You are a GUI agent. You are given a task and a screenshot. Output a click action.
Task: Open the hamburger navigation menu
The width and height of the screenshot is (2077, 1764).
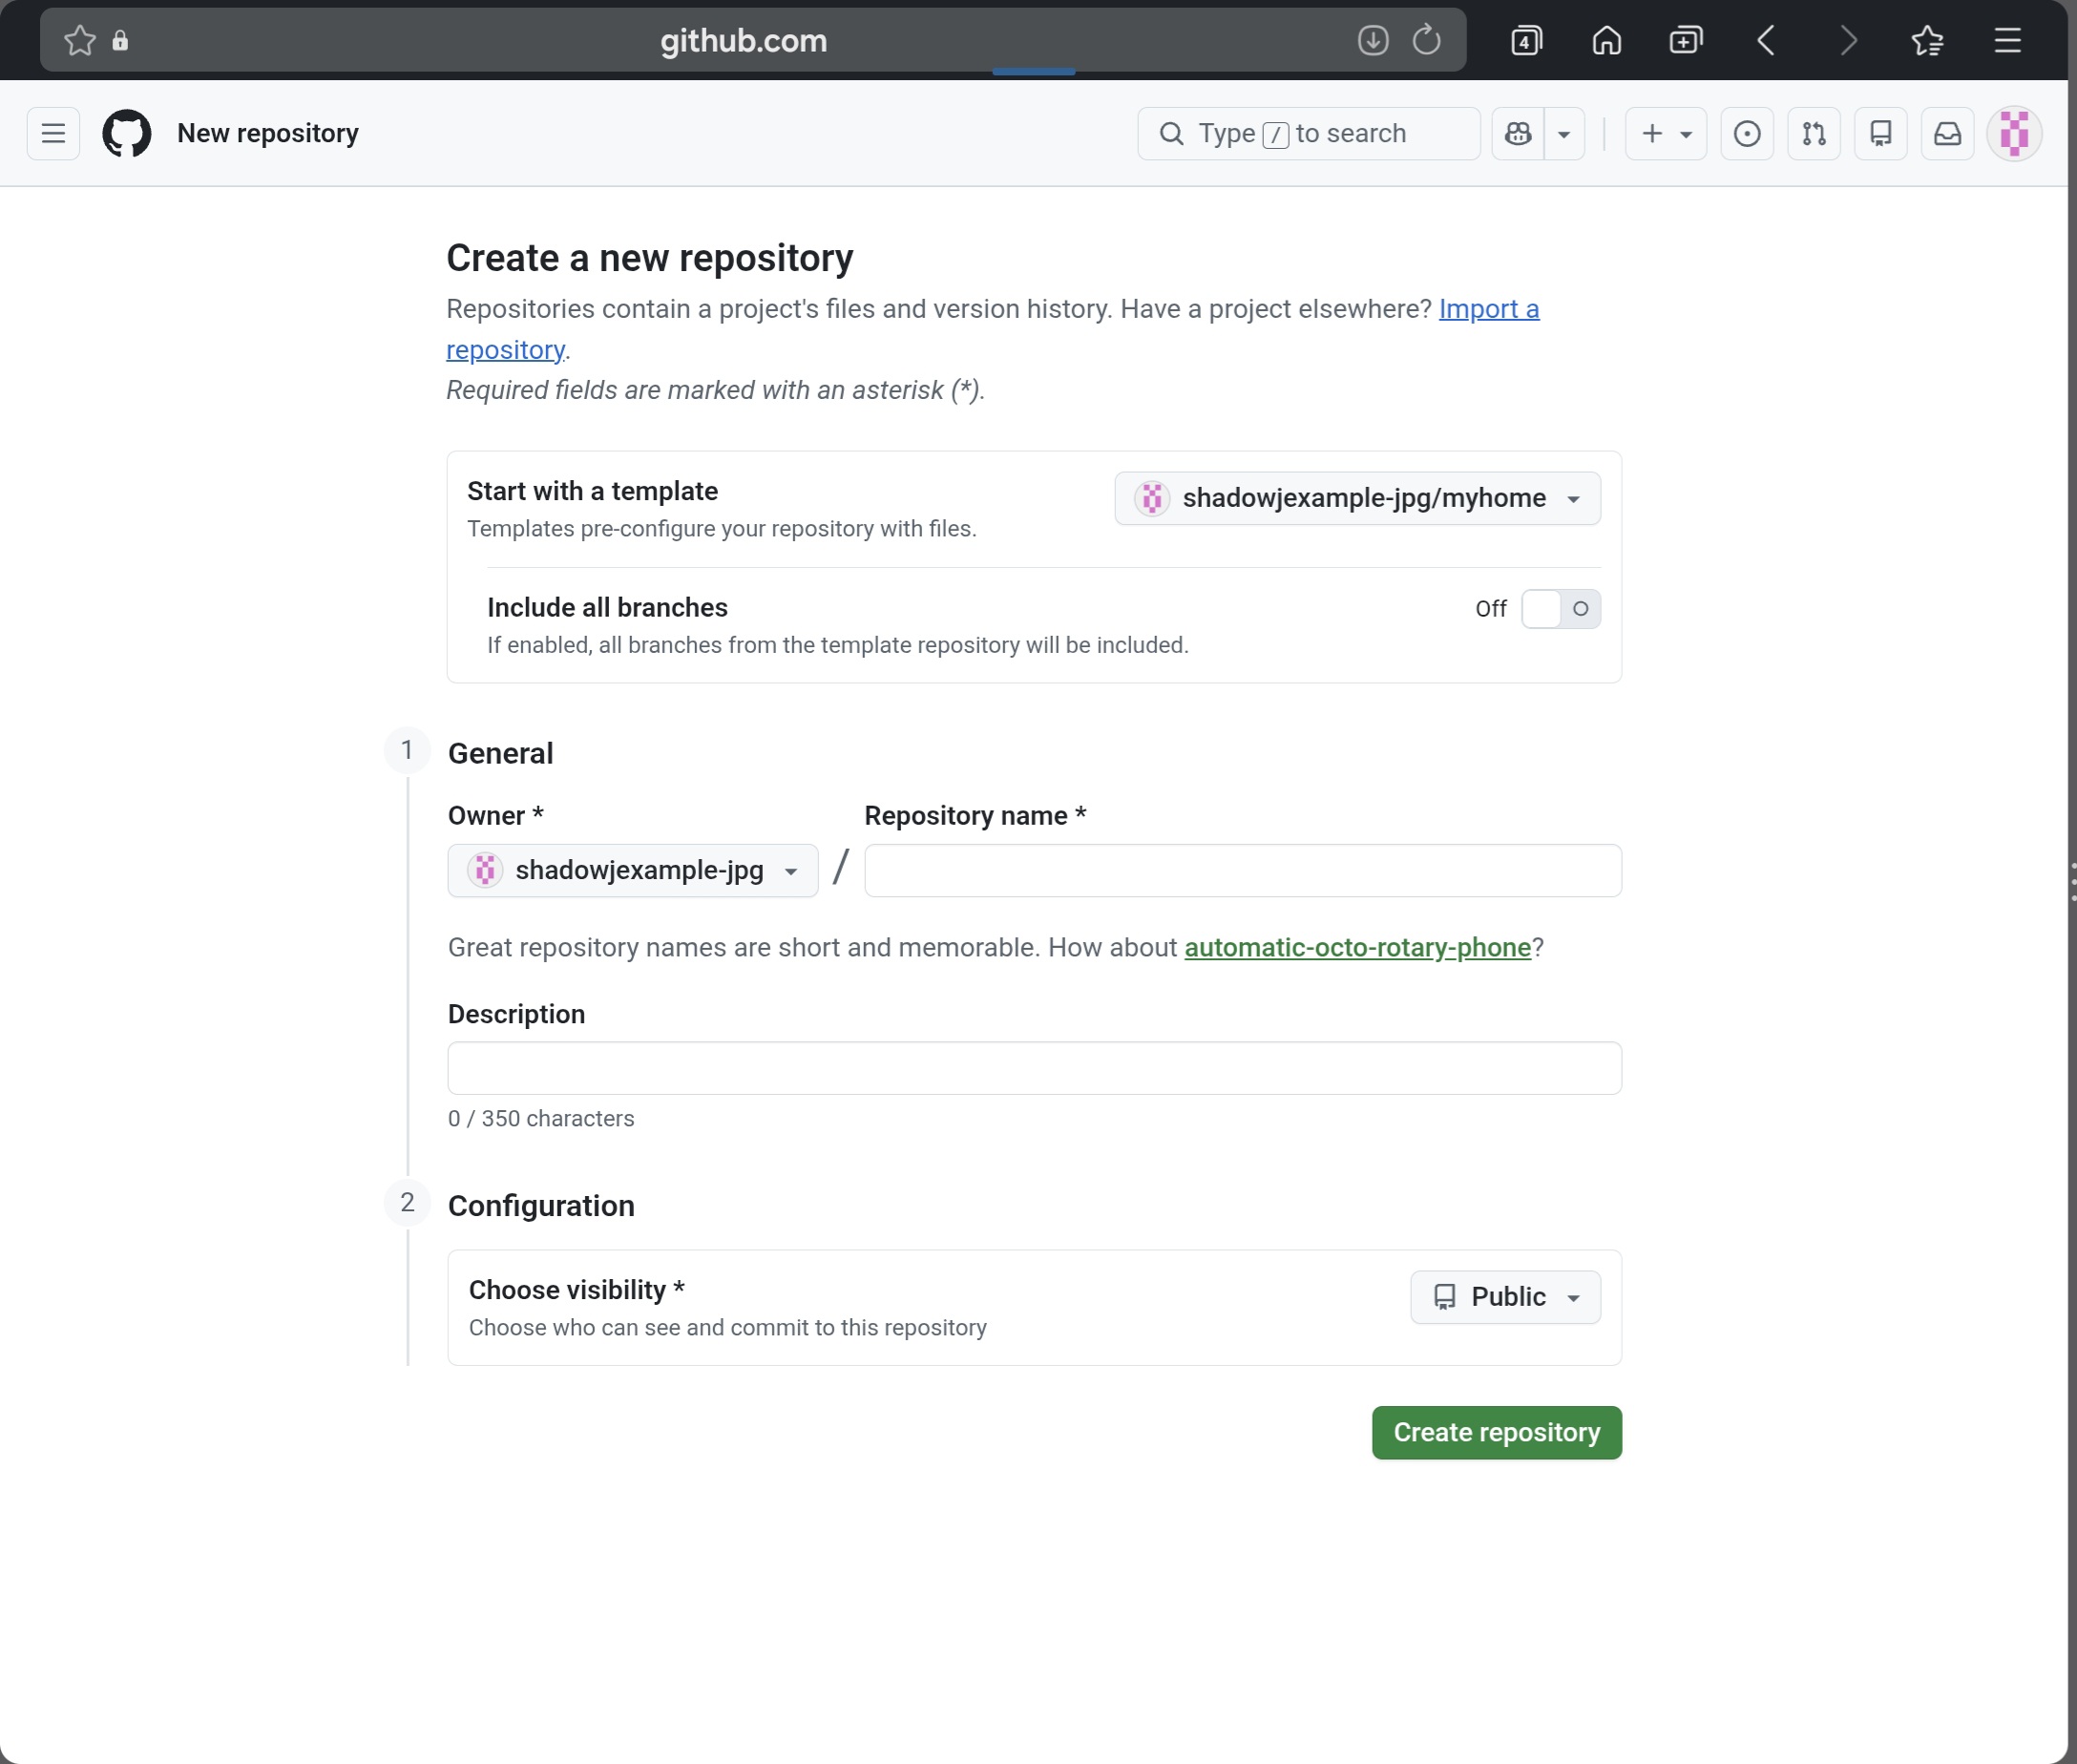pyautogui.click(x=53, y=133)
